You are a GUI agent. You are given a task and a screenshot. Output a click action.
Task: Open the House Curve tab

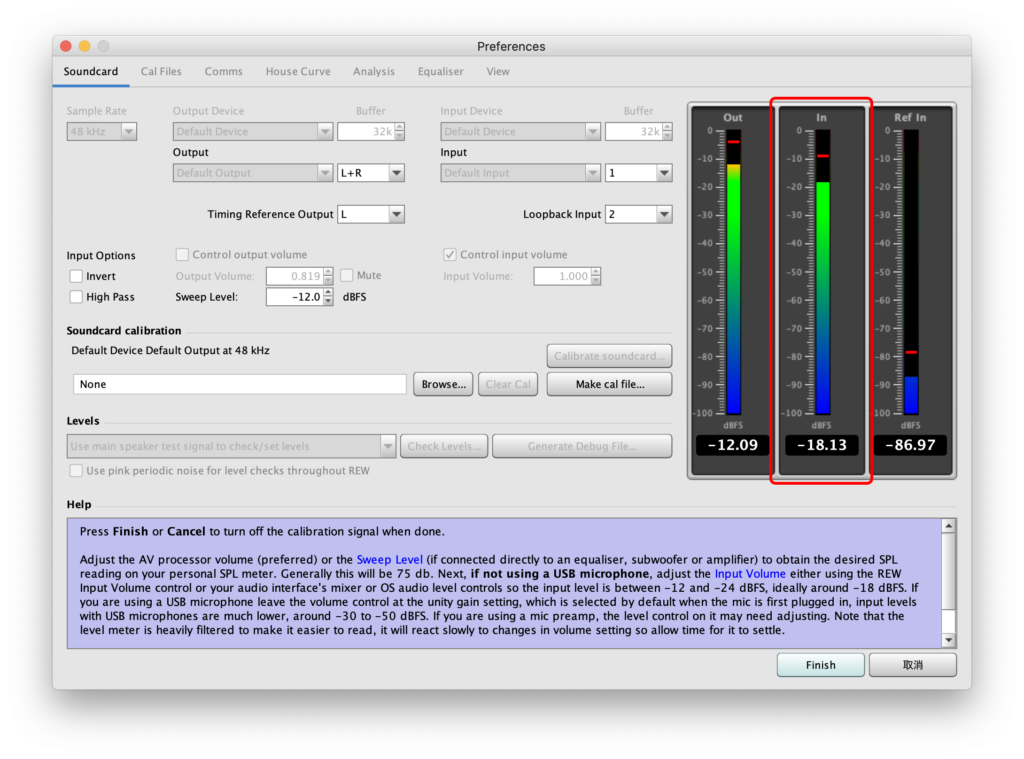[x=298, y=72]
